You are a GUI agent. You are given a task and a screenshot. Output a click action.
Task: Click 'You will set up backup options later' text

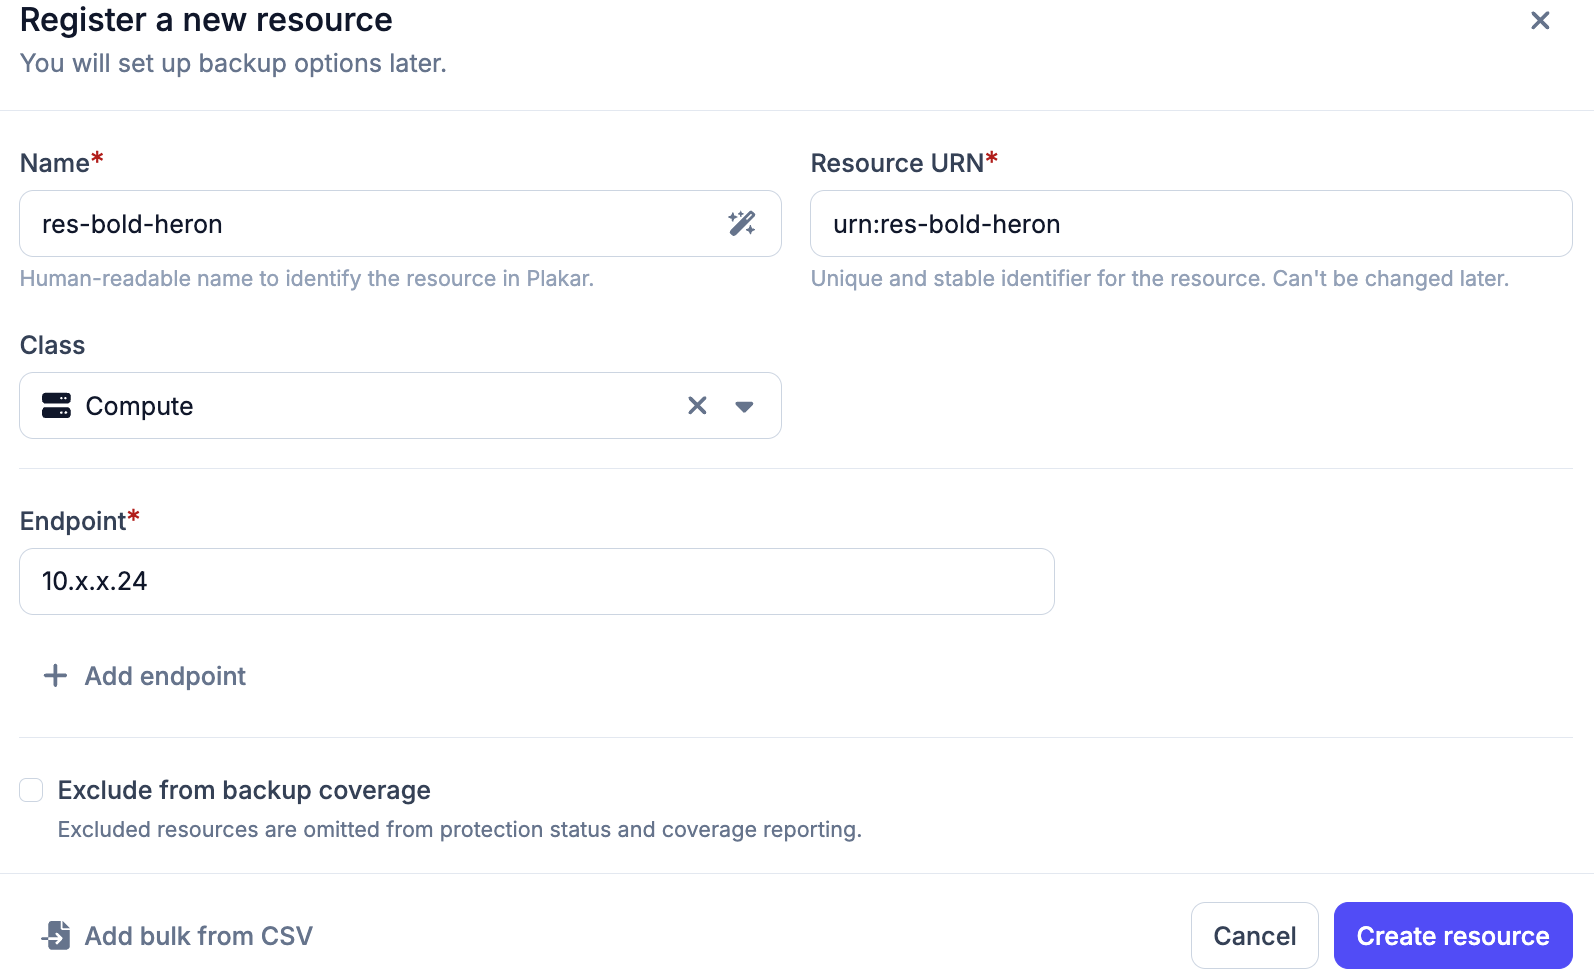tap(233, 63)
